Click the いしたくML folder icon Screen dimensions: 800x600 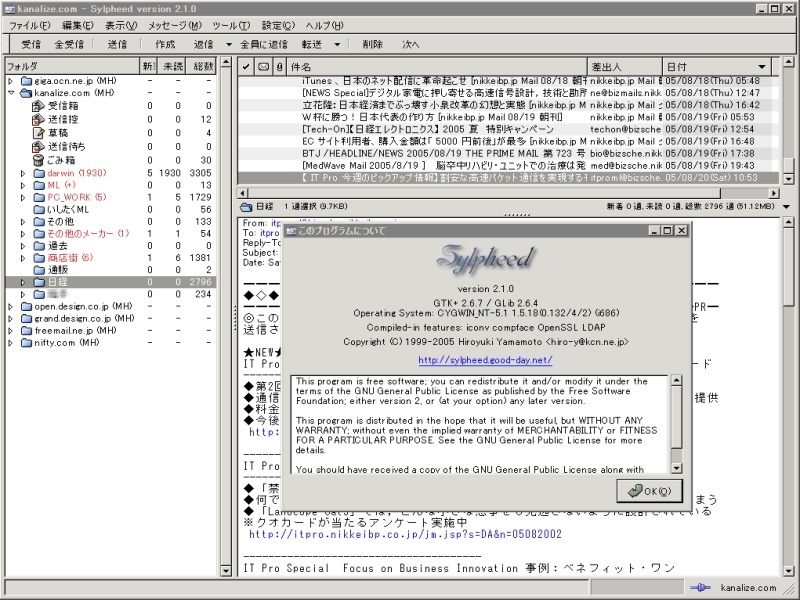(39, 210)
